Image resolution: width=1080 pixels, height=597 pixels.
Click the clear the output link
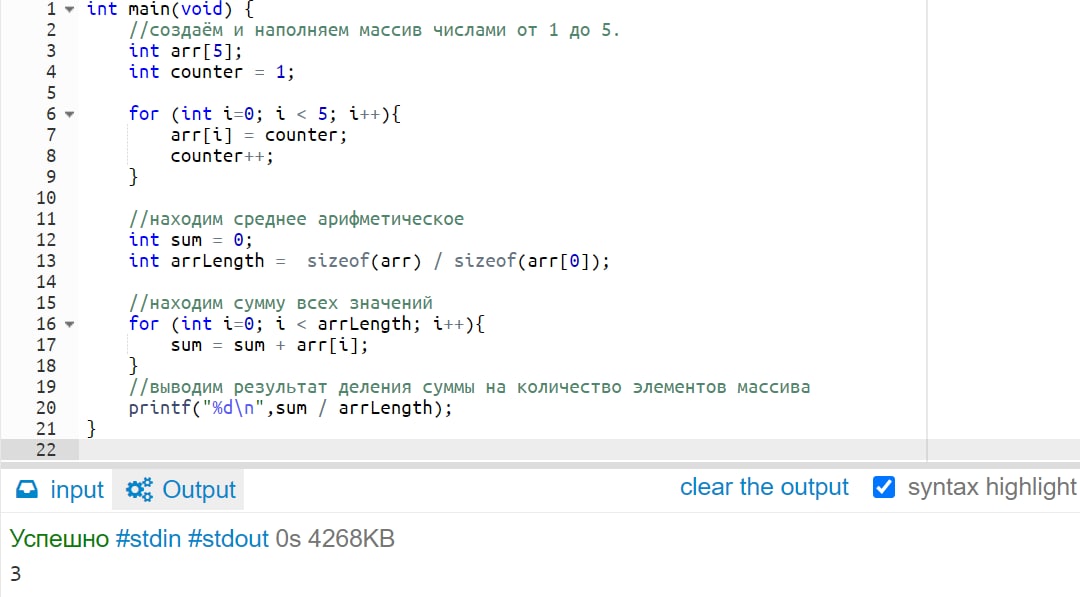pyautogui.click(x=764, y=487)
